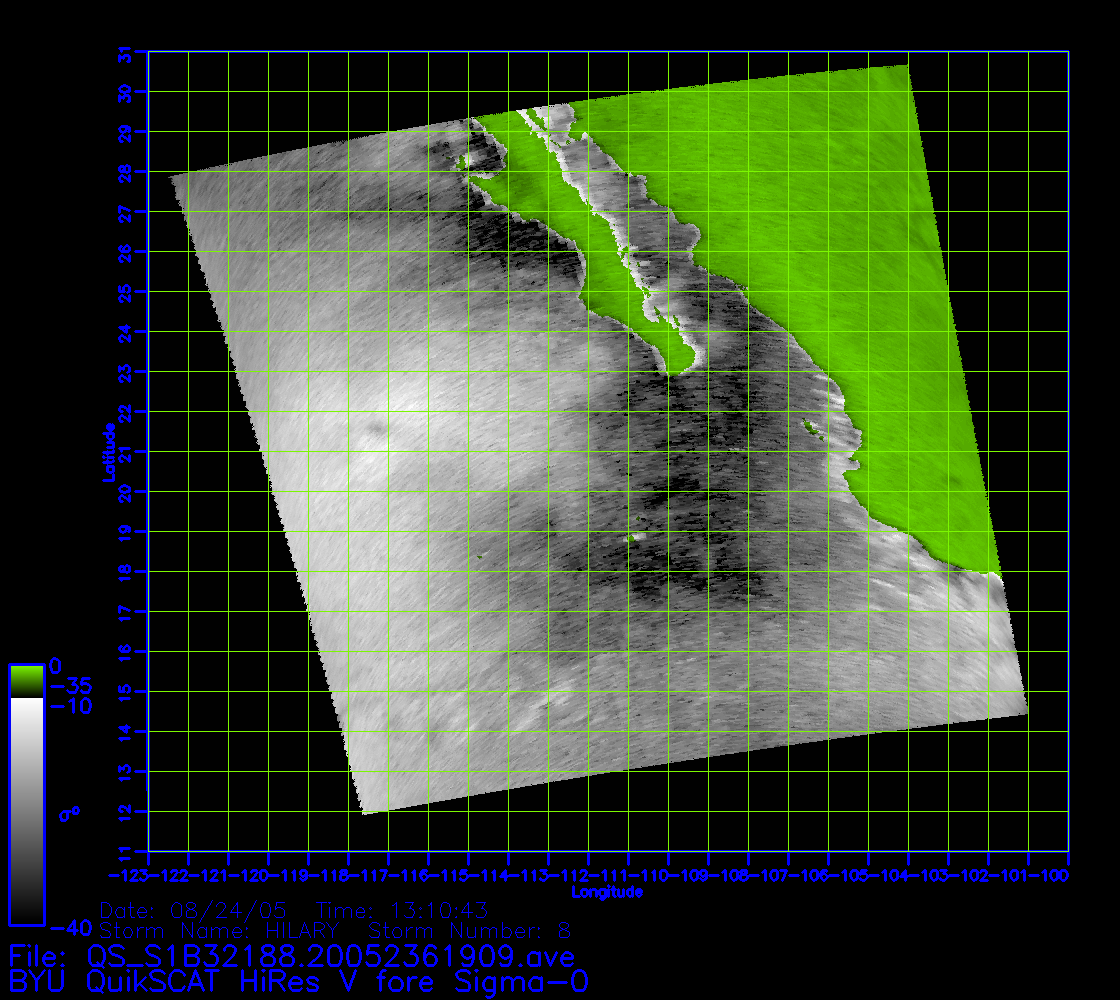This screenshot has height=1000, width=1120.
Task: Click the Latitude axis title
Action: coord(106,451)
